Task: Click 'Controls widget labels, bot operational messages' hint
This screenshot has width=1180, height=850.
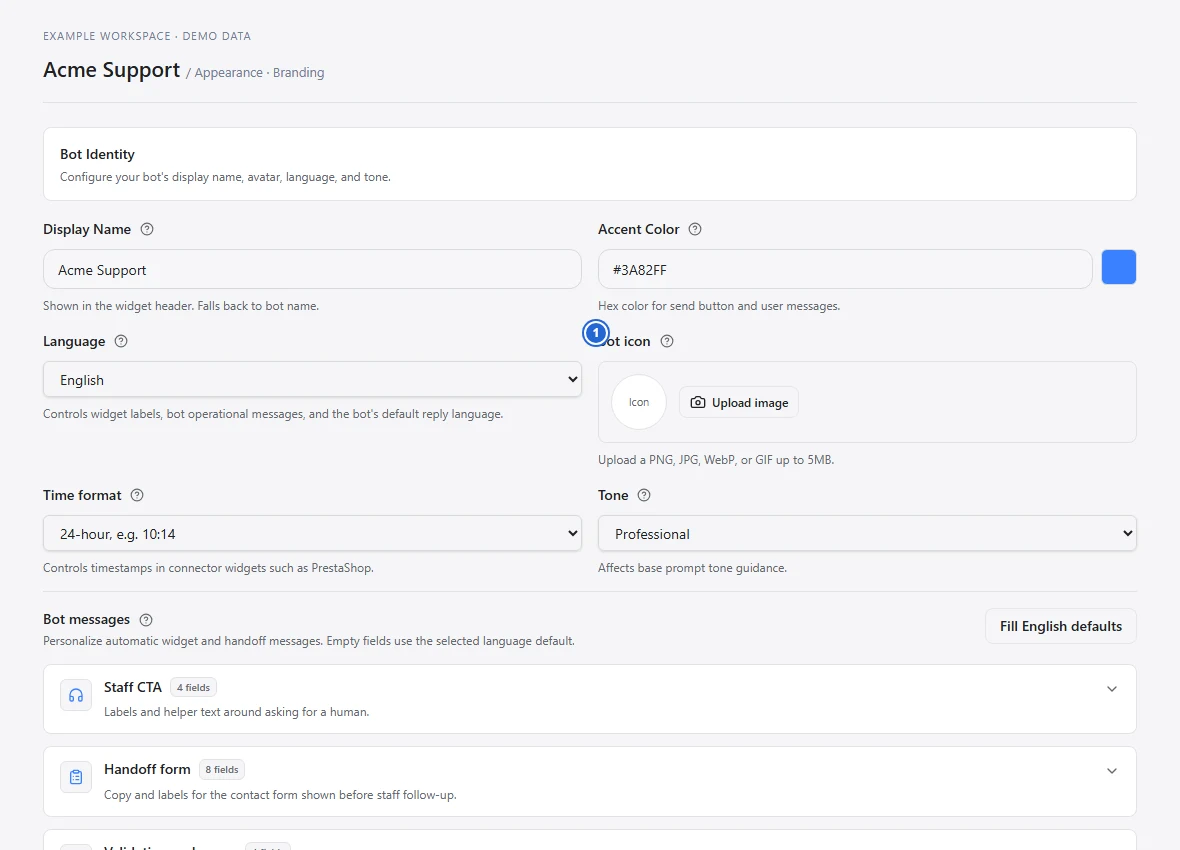Action: pyautogui.click(x=273, y=413)
